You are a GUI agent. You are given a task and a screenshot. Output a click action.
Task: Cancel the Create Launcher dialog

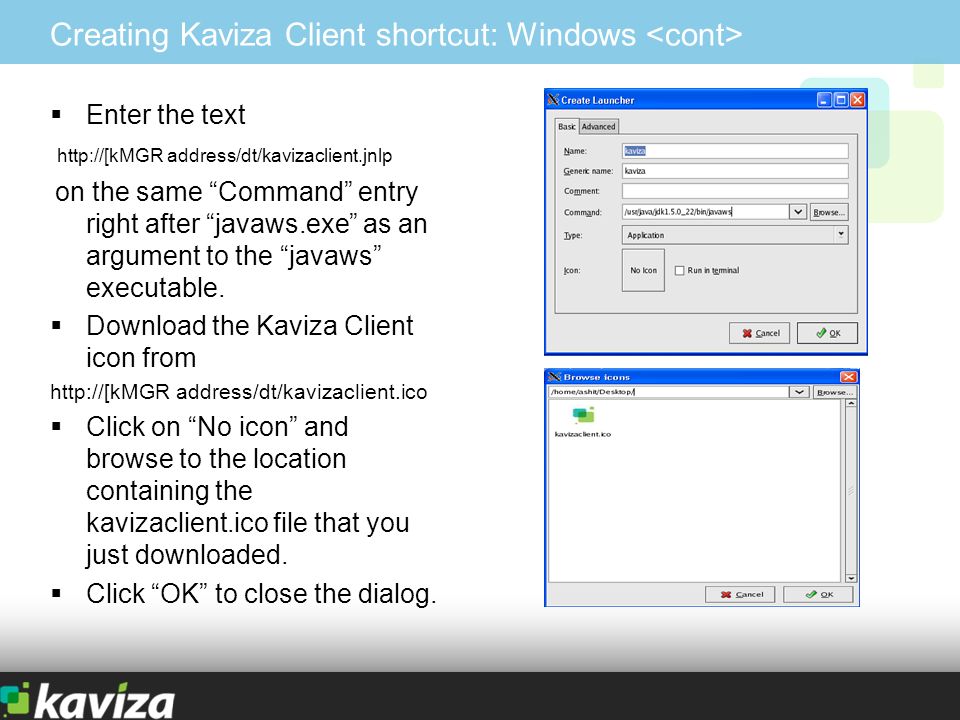click(759, 333)
